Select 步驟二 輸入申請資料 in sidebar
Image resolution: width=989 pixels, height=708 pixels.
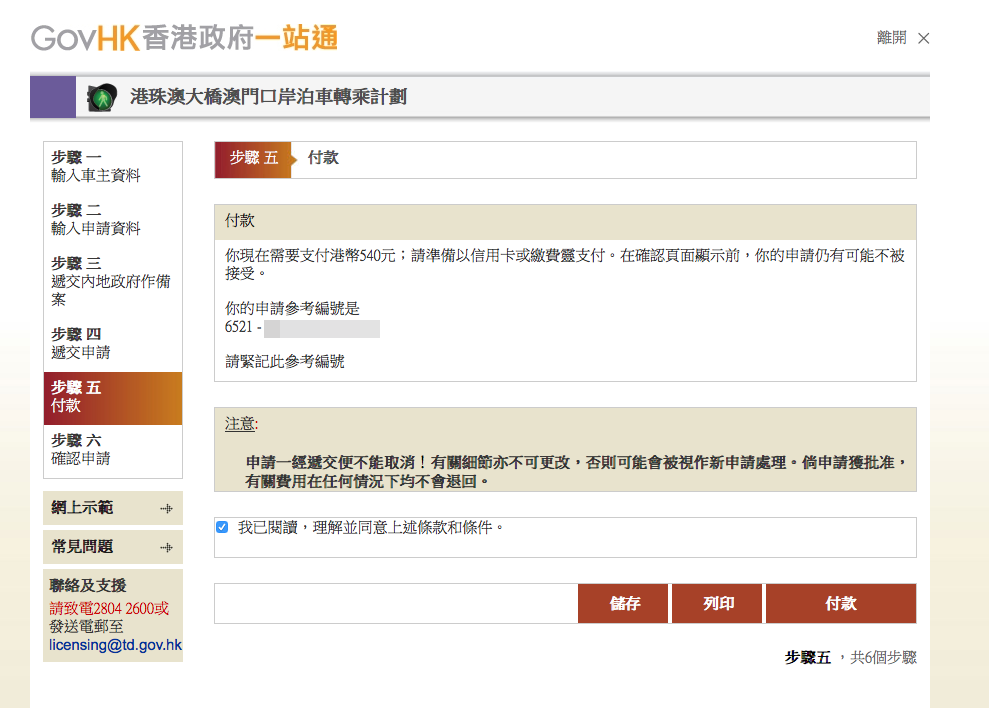click(96, 220)
